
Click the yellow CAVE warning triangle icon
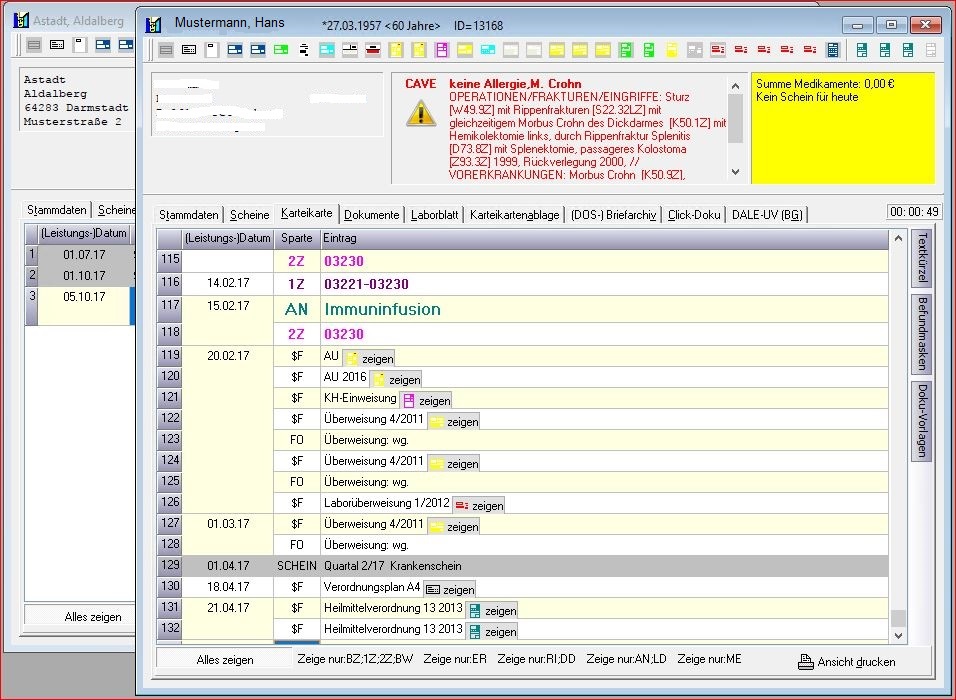(x=421, y=113)
